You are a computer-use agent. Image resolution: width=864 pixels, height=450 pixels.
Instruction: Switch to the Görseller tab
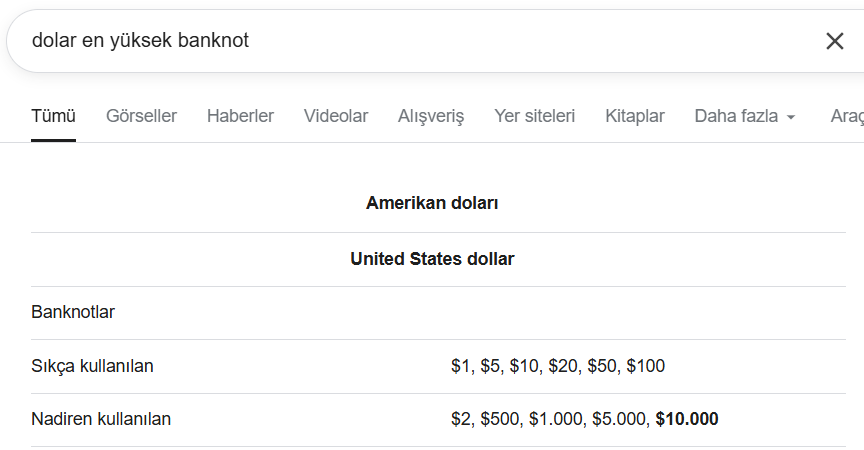141,116
